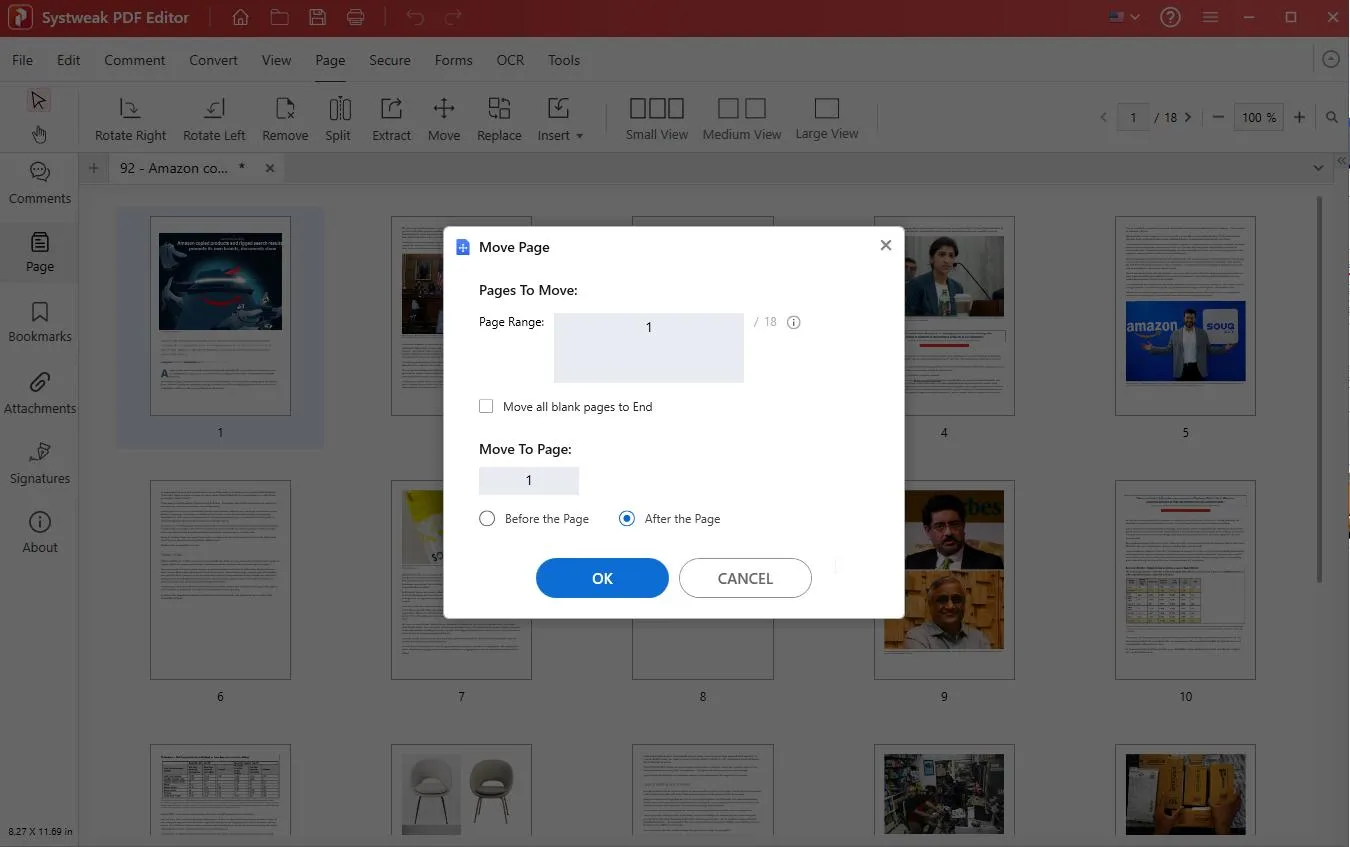Click the Rotate Right tool icon
Viewport: 1350px width, 847px height.
pos(130,109)
